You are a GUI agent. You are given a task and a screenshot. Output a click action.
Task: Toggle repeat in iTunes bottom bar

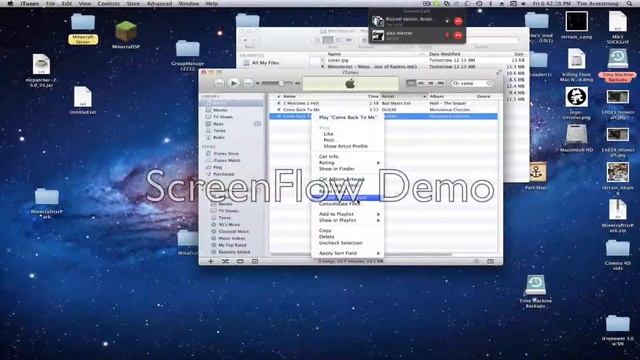[x=240, y=261]
